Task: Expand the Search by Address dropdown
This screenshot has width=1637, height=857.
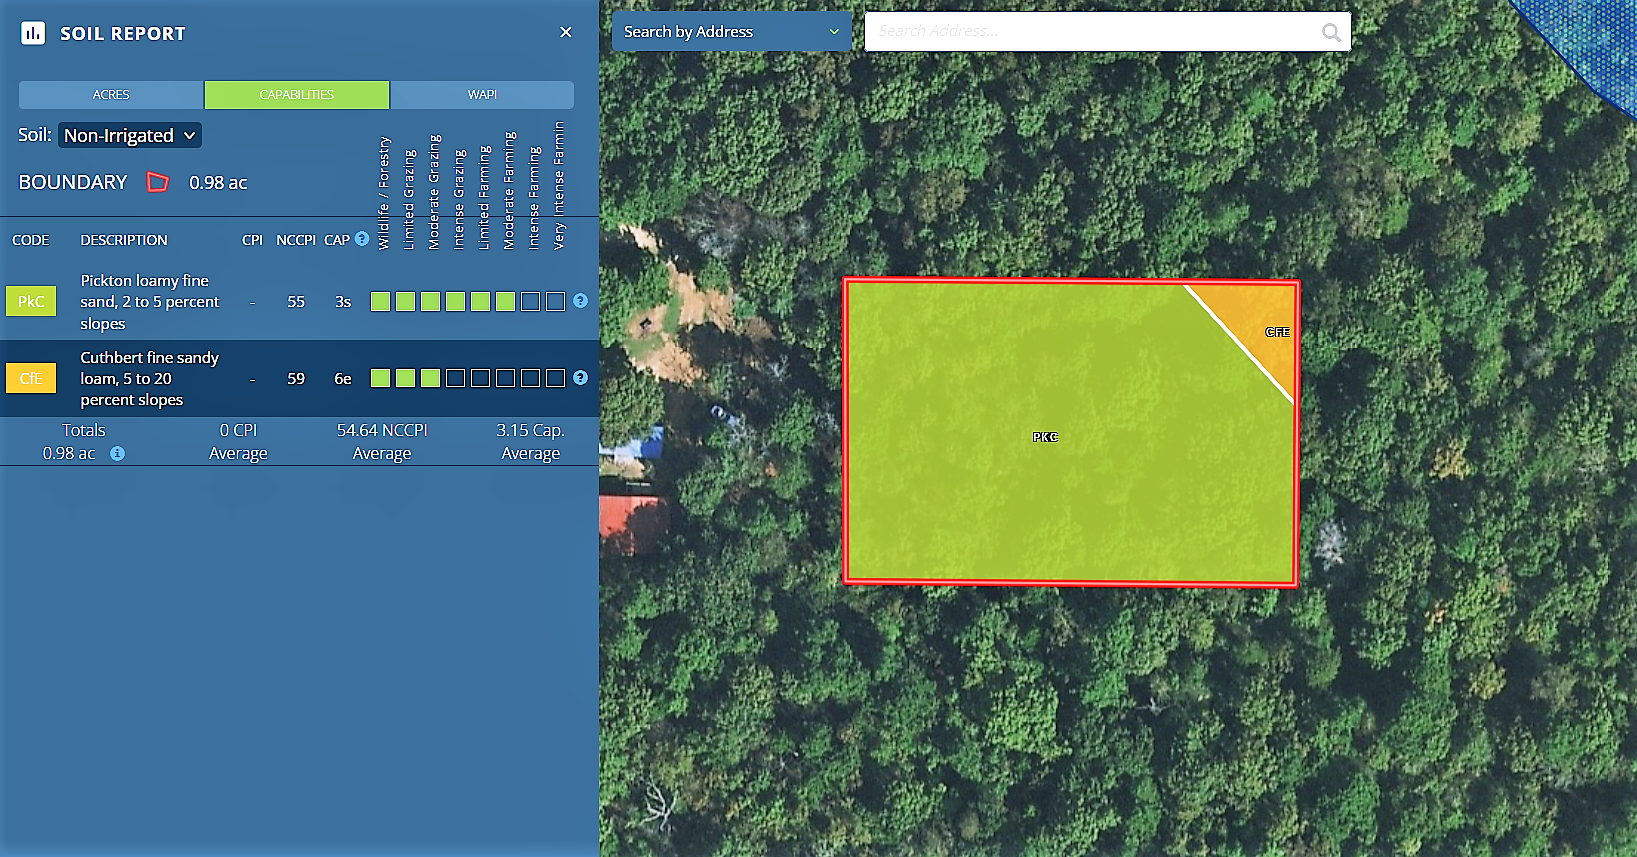Action: (x=731, y=32)
